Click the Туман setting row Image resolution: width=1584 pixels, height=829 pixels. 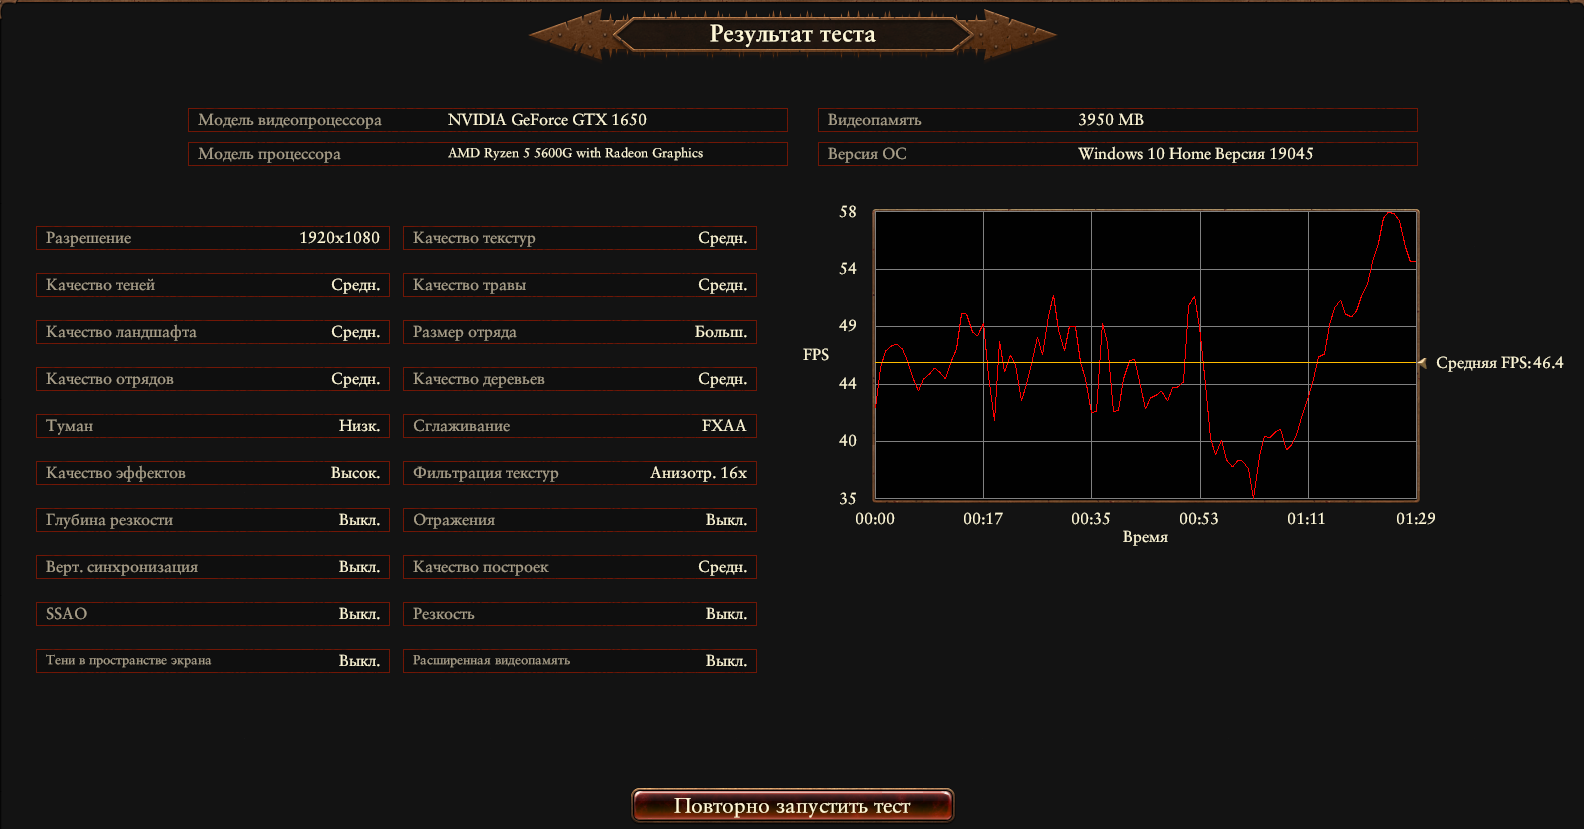tap(213, 426)
